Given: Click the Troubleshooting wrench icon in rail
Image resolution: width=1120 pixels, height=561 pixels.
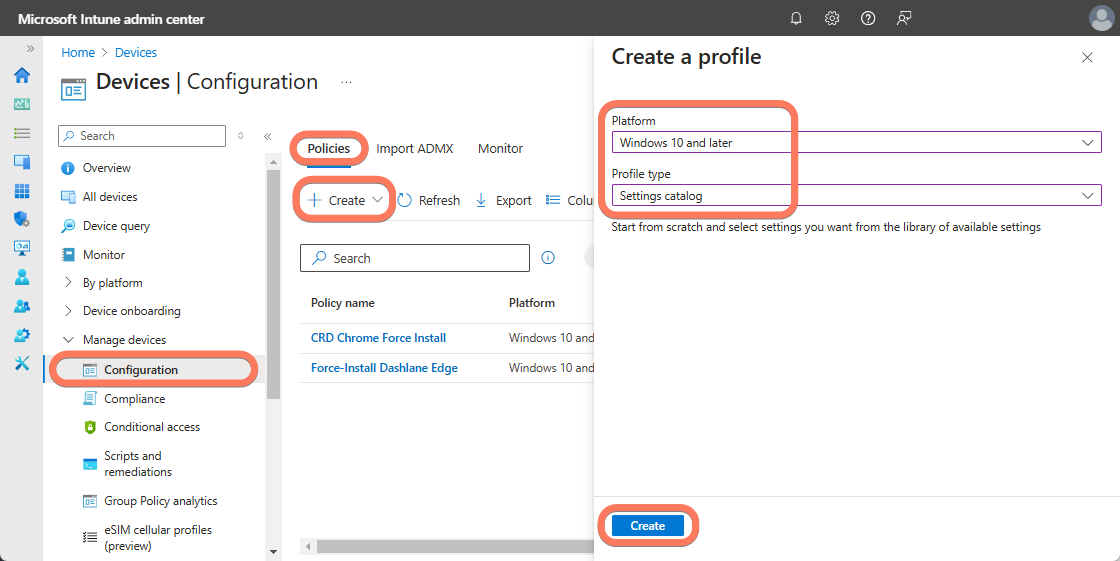Looking at the screenshot, I should [22, 363].
